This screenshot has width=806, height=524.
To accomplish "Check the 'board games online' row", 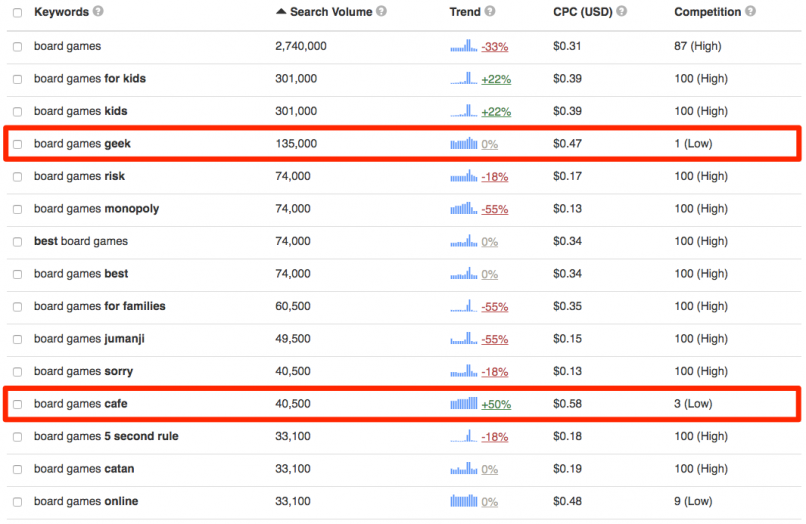I will pos(17,502).
